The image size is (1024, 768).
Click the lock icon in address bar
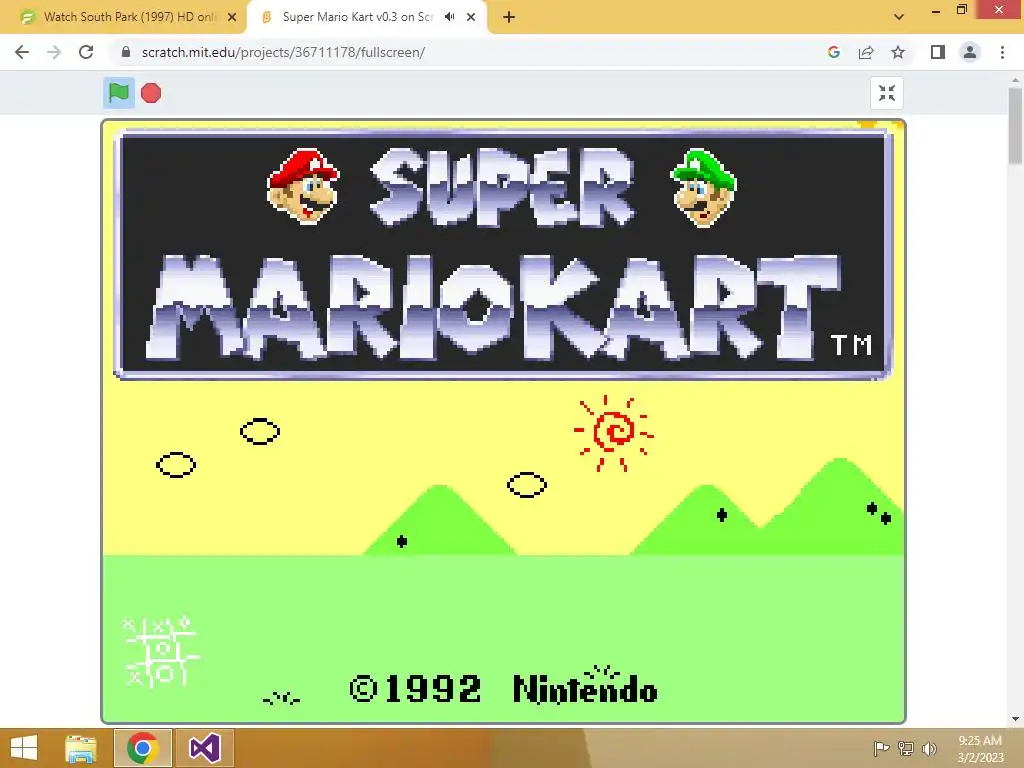pyautogui.click(x=126, y=52)
